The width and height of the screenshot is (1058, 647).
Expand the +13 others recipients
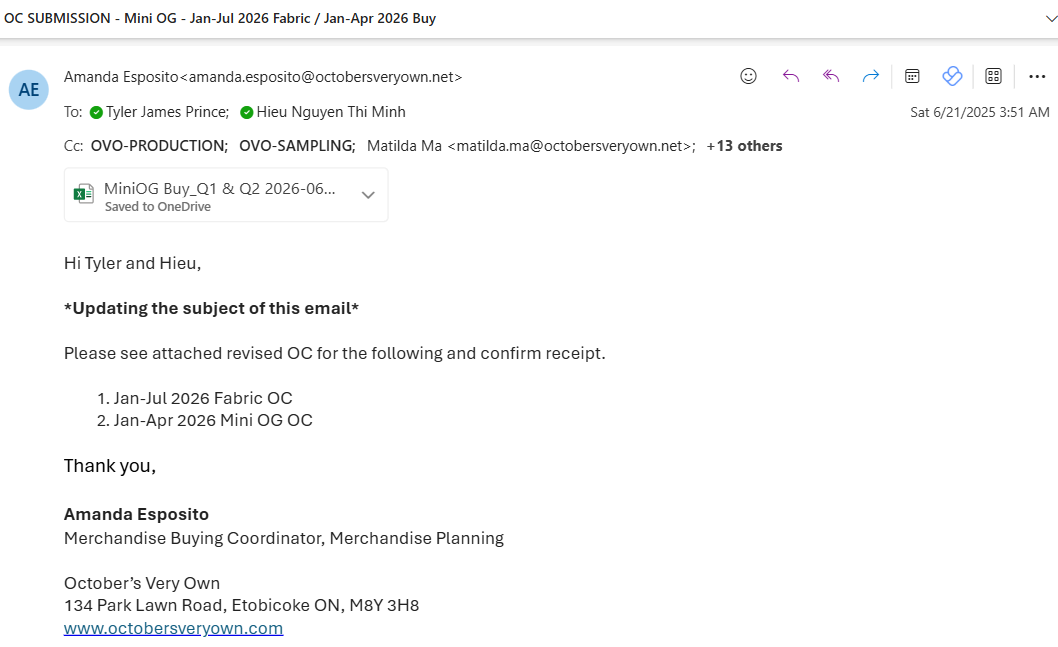(x=744, y=146)
